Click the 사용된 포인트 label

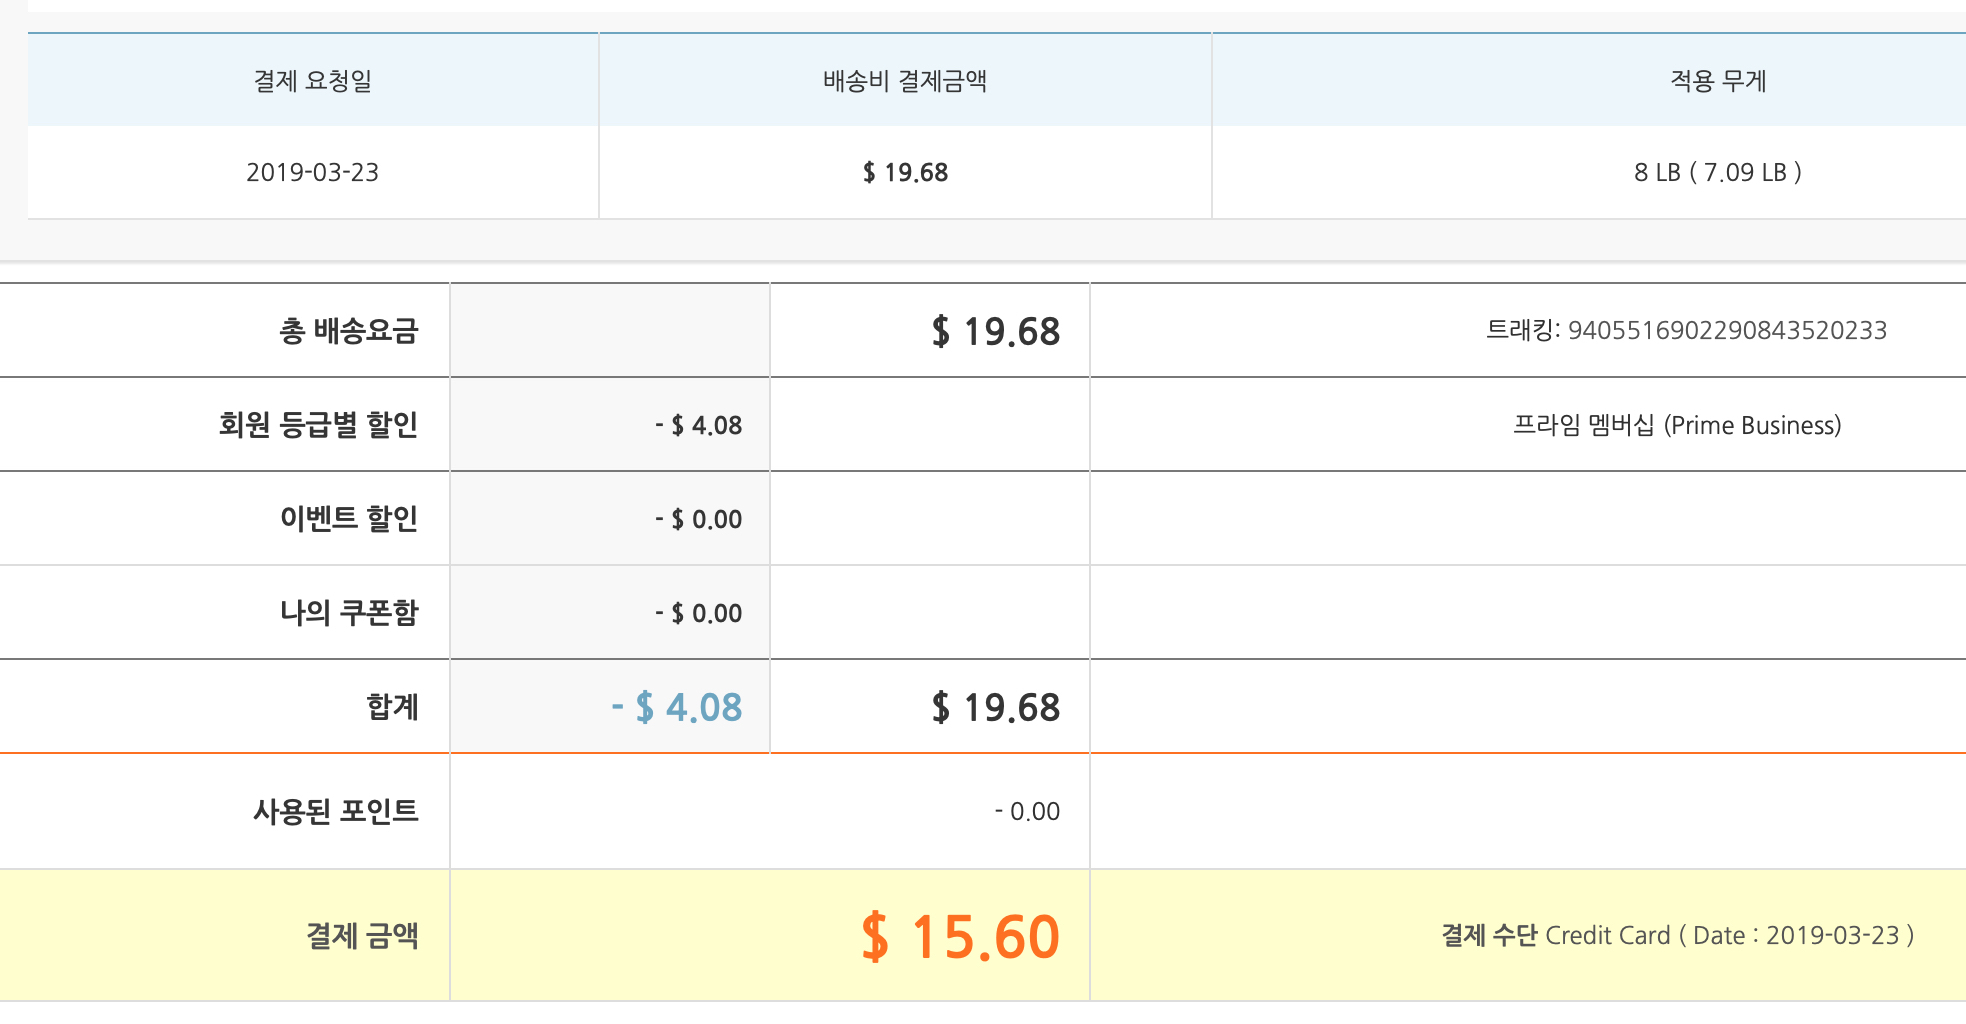tap(335, 811)
